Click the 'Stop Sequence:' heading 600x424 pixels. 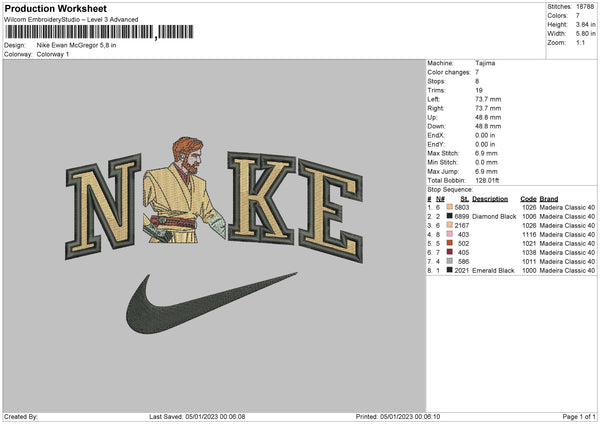450,190
